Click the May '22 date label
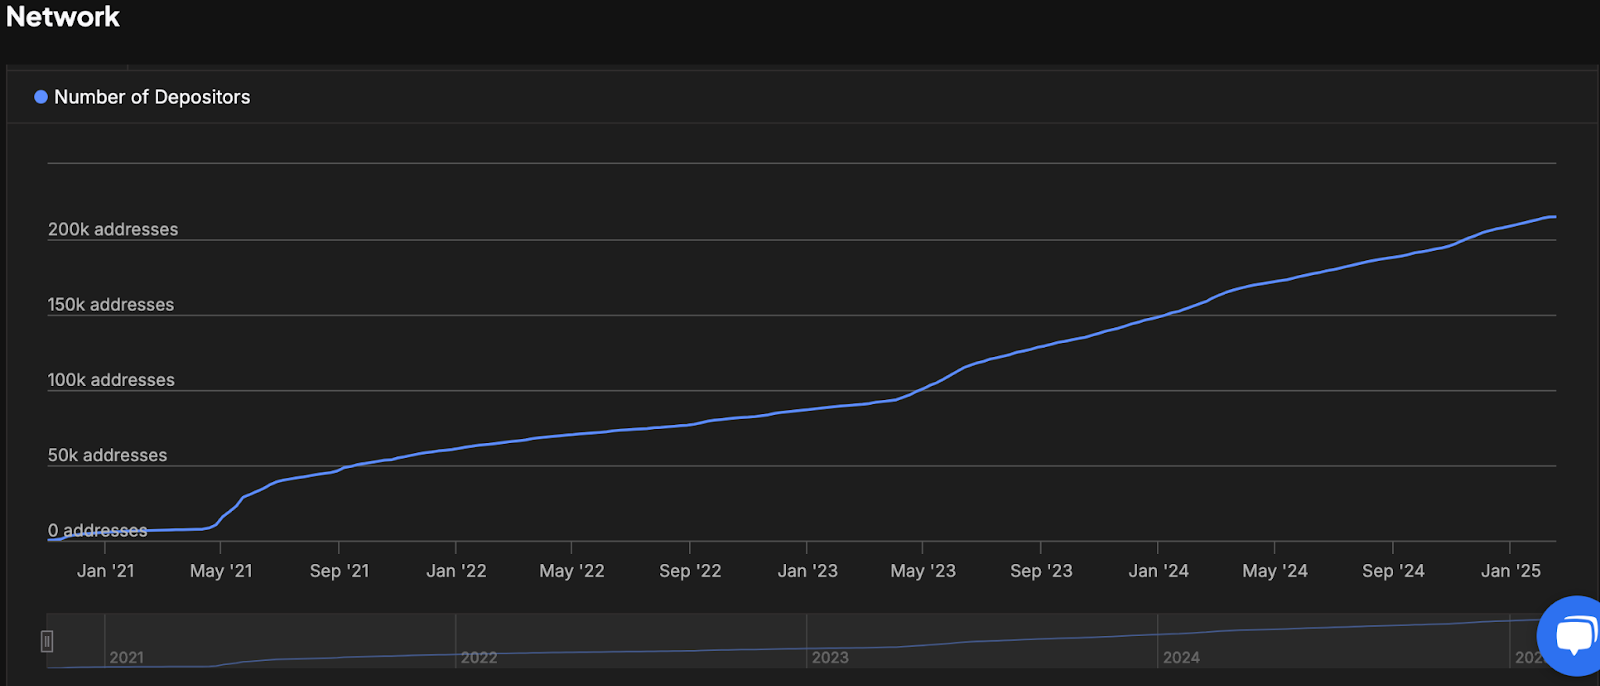This screenshot has height=686, width=1600. pos(572,571)
